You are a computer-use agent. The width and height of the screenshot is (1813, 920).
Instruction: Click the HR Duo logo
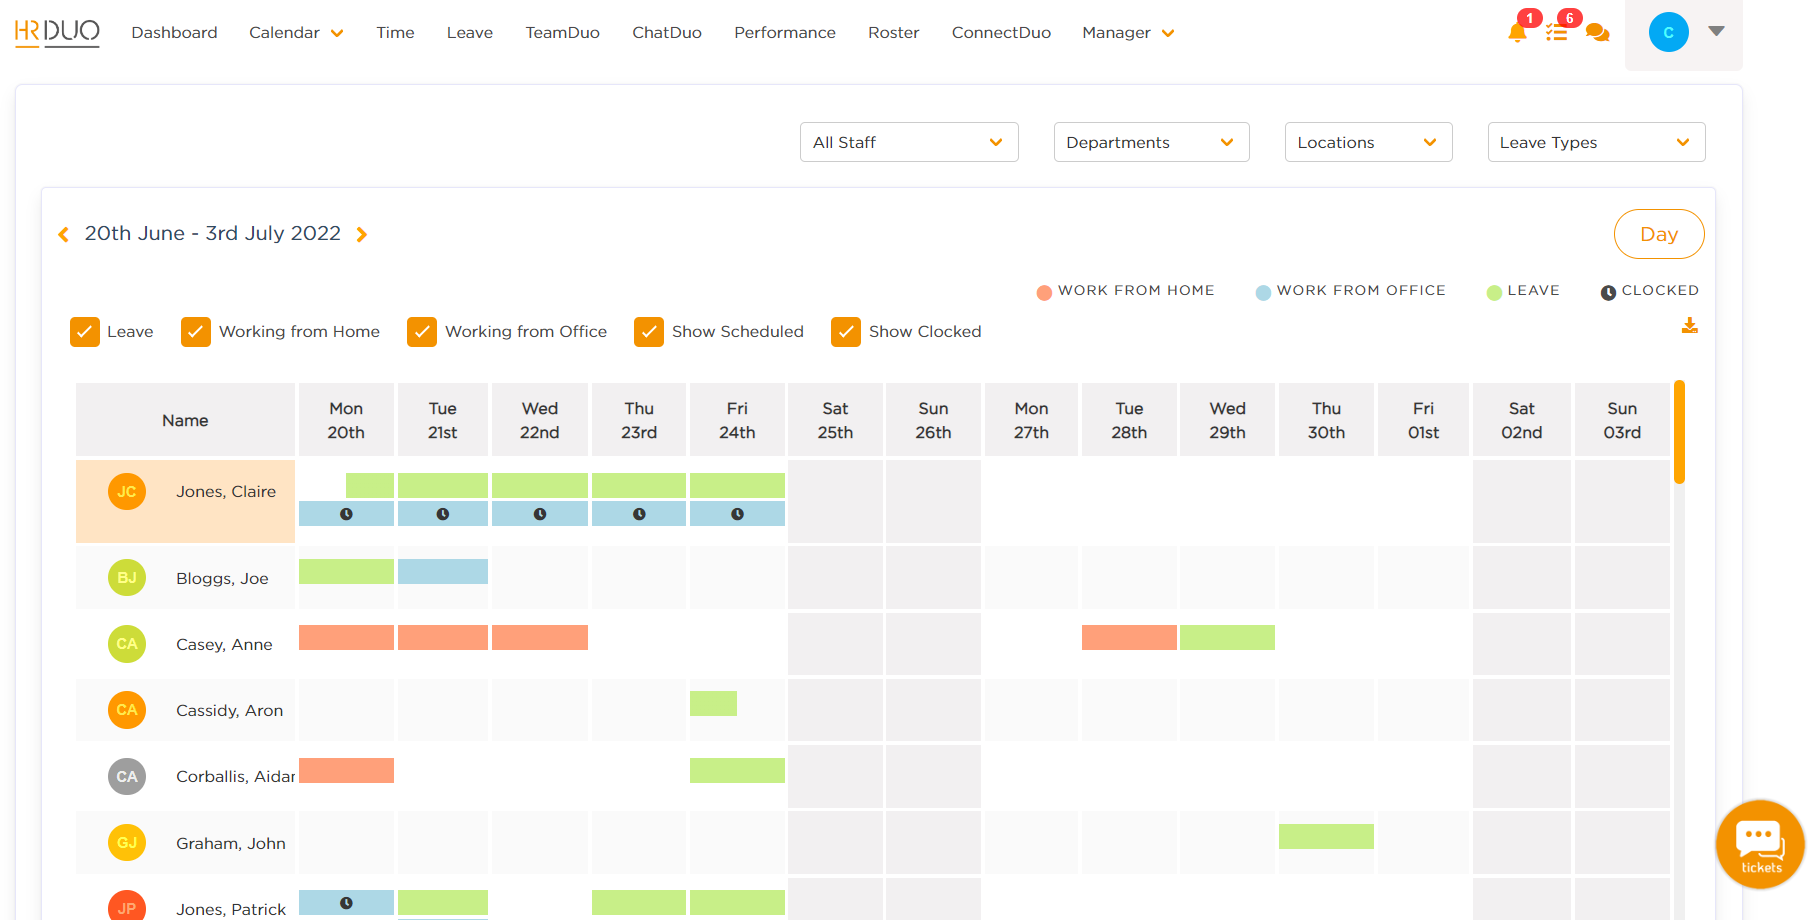tap(57, 32)
